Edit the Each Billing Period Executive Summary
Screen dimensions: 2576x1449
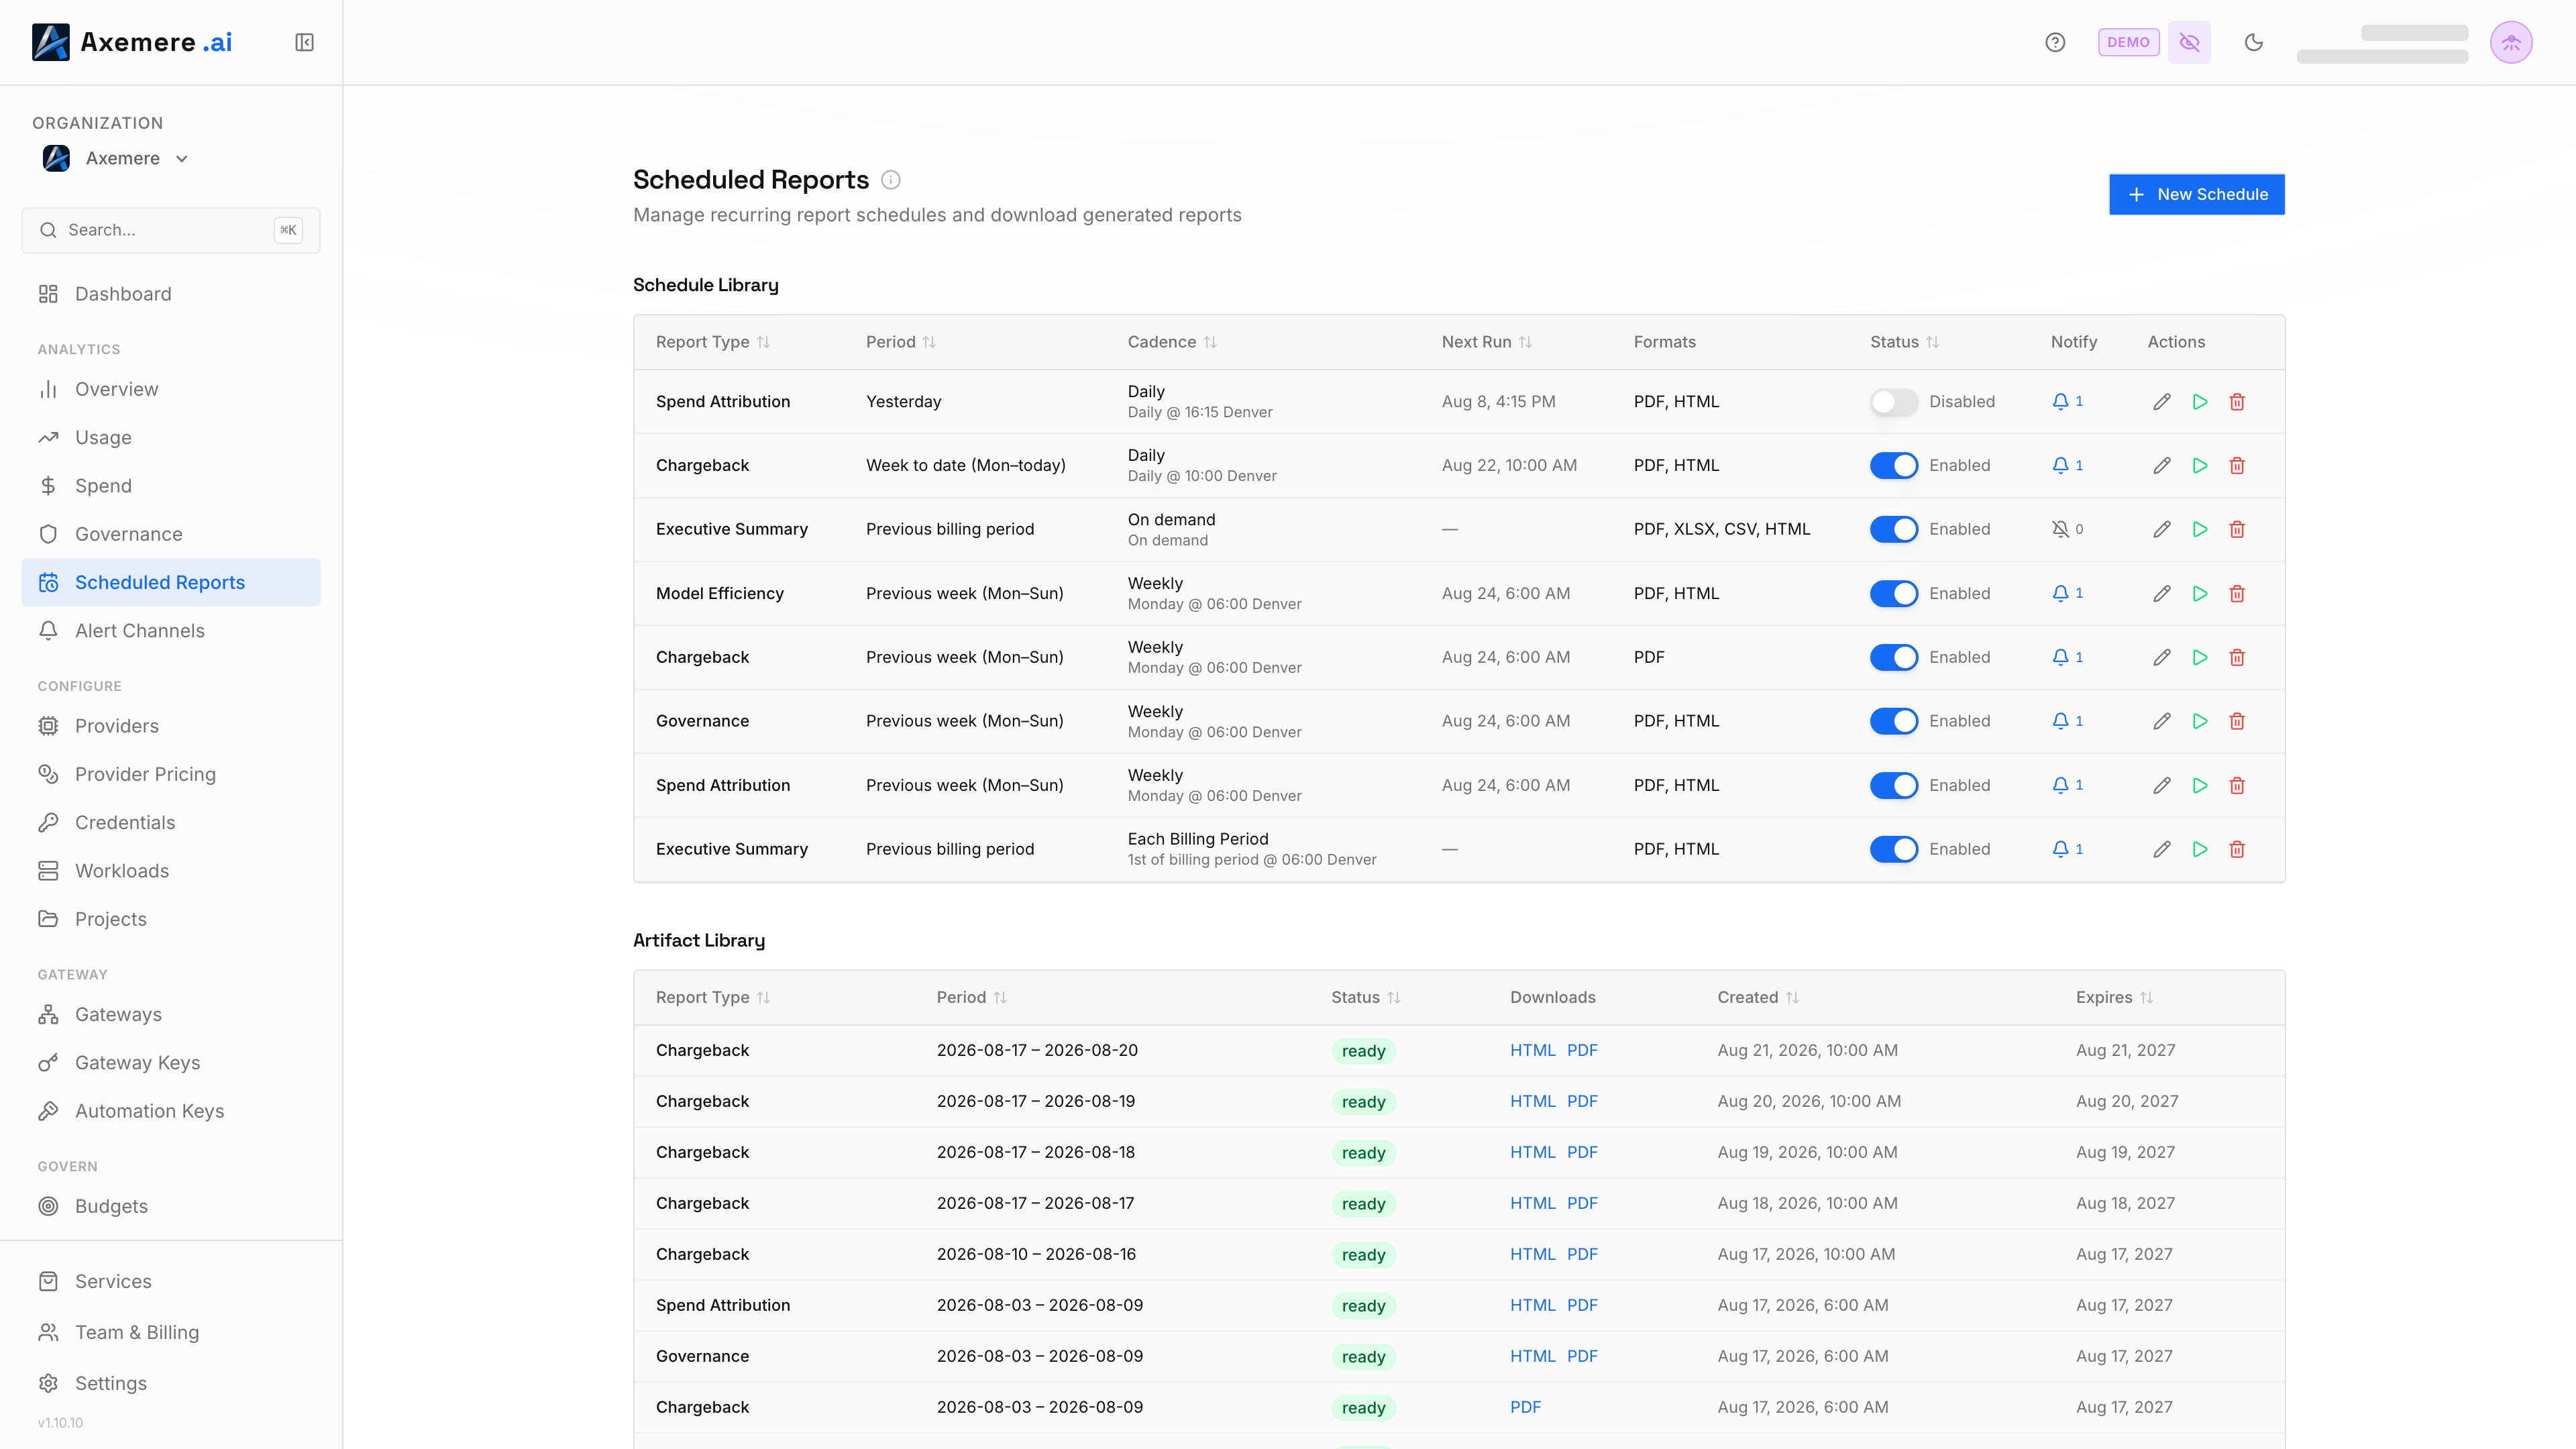tap(2162, 849)
